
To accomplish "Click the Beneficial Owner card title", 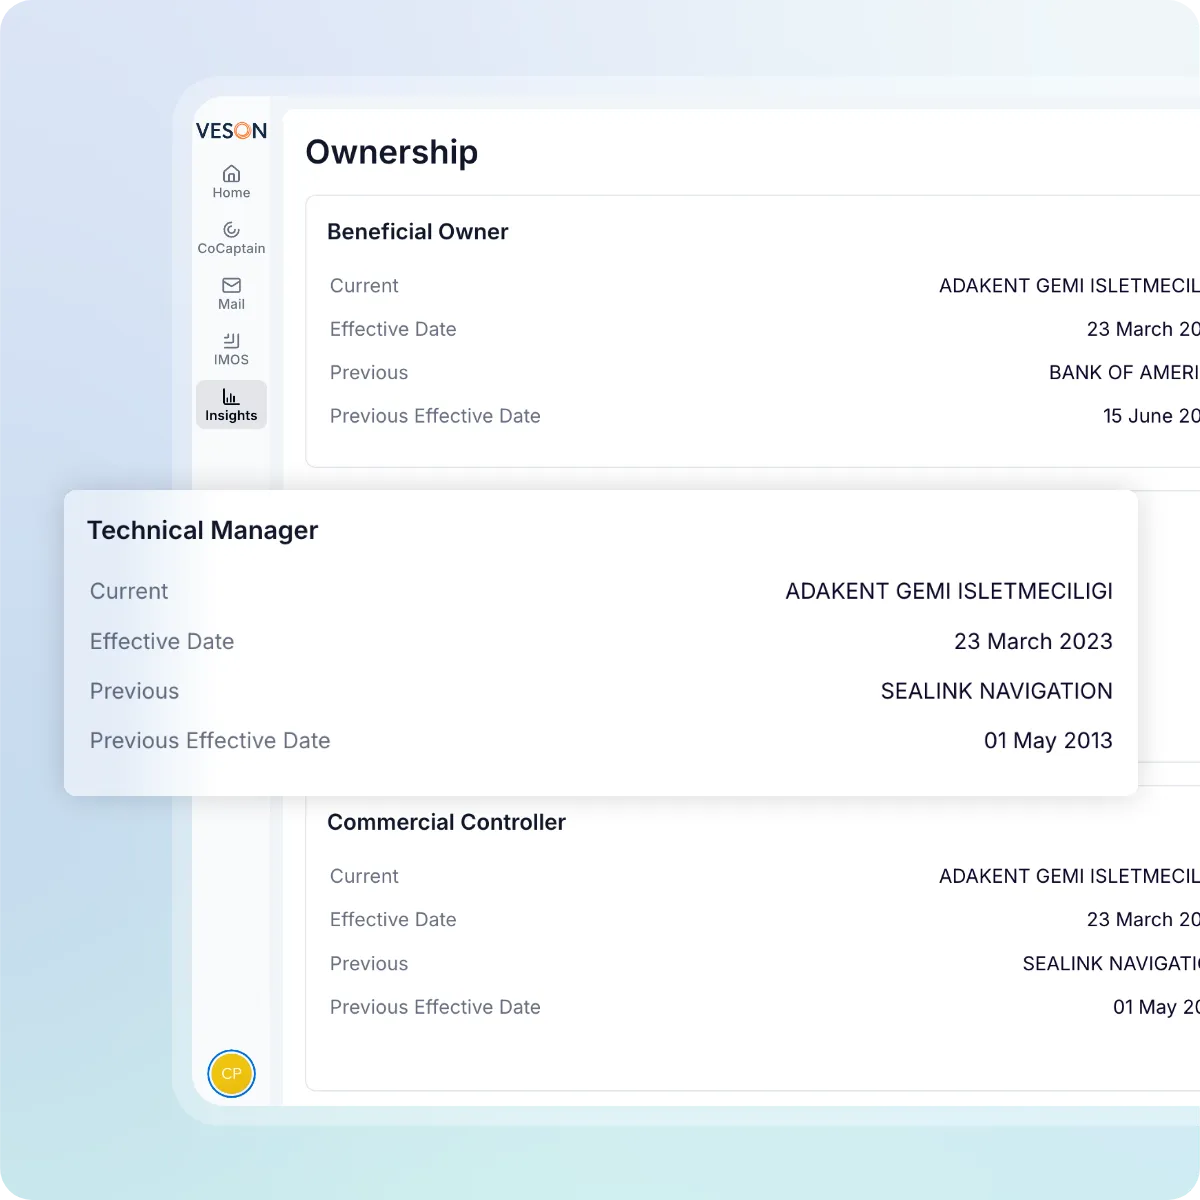I will click(418, 232).
